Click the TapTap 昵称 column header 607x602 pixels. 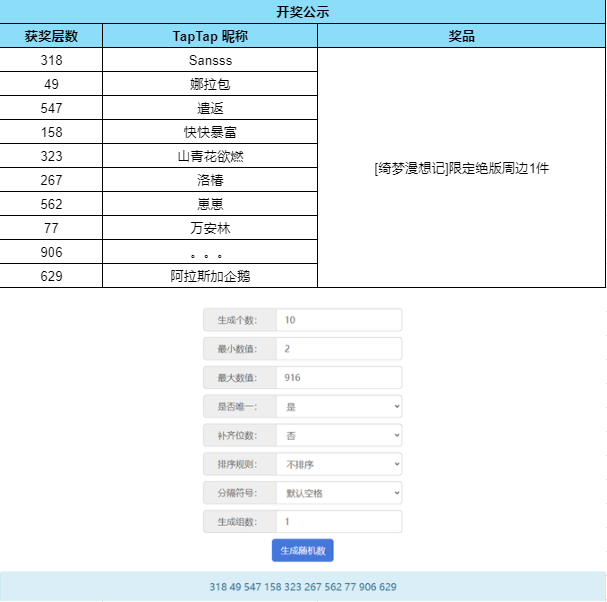[x=210, y=36]
